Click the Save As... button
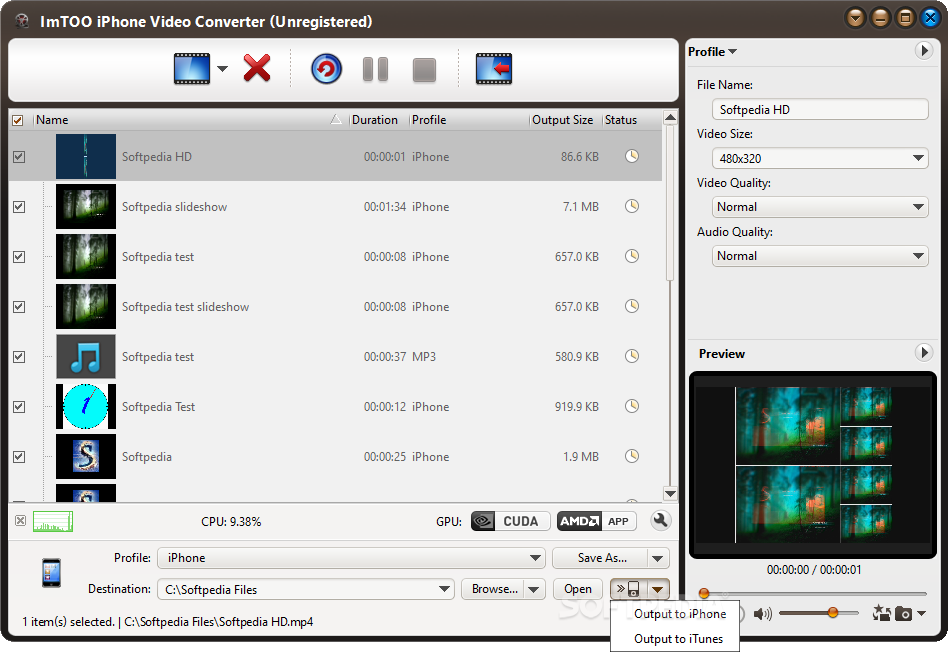Screen dimensions: 948x652 (x=600, y=558)
